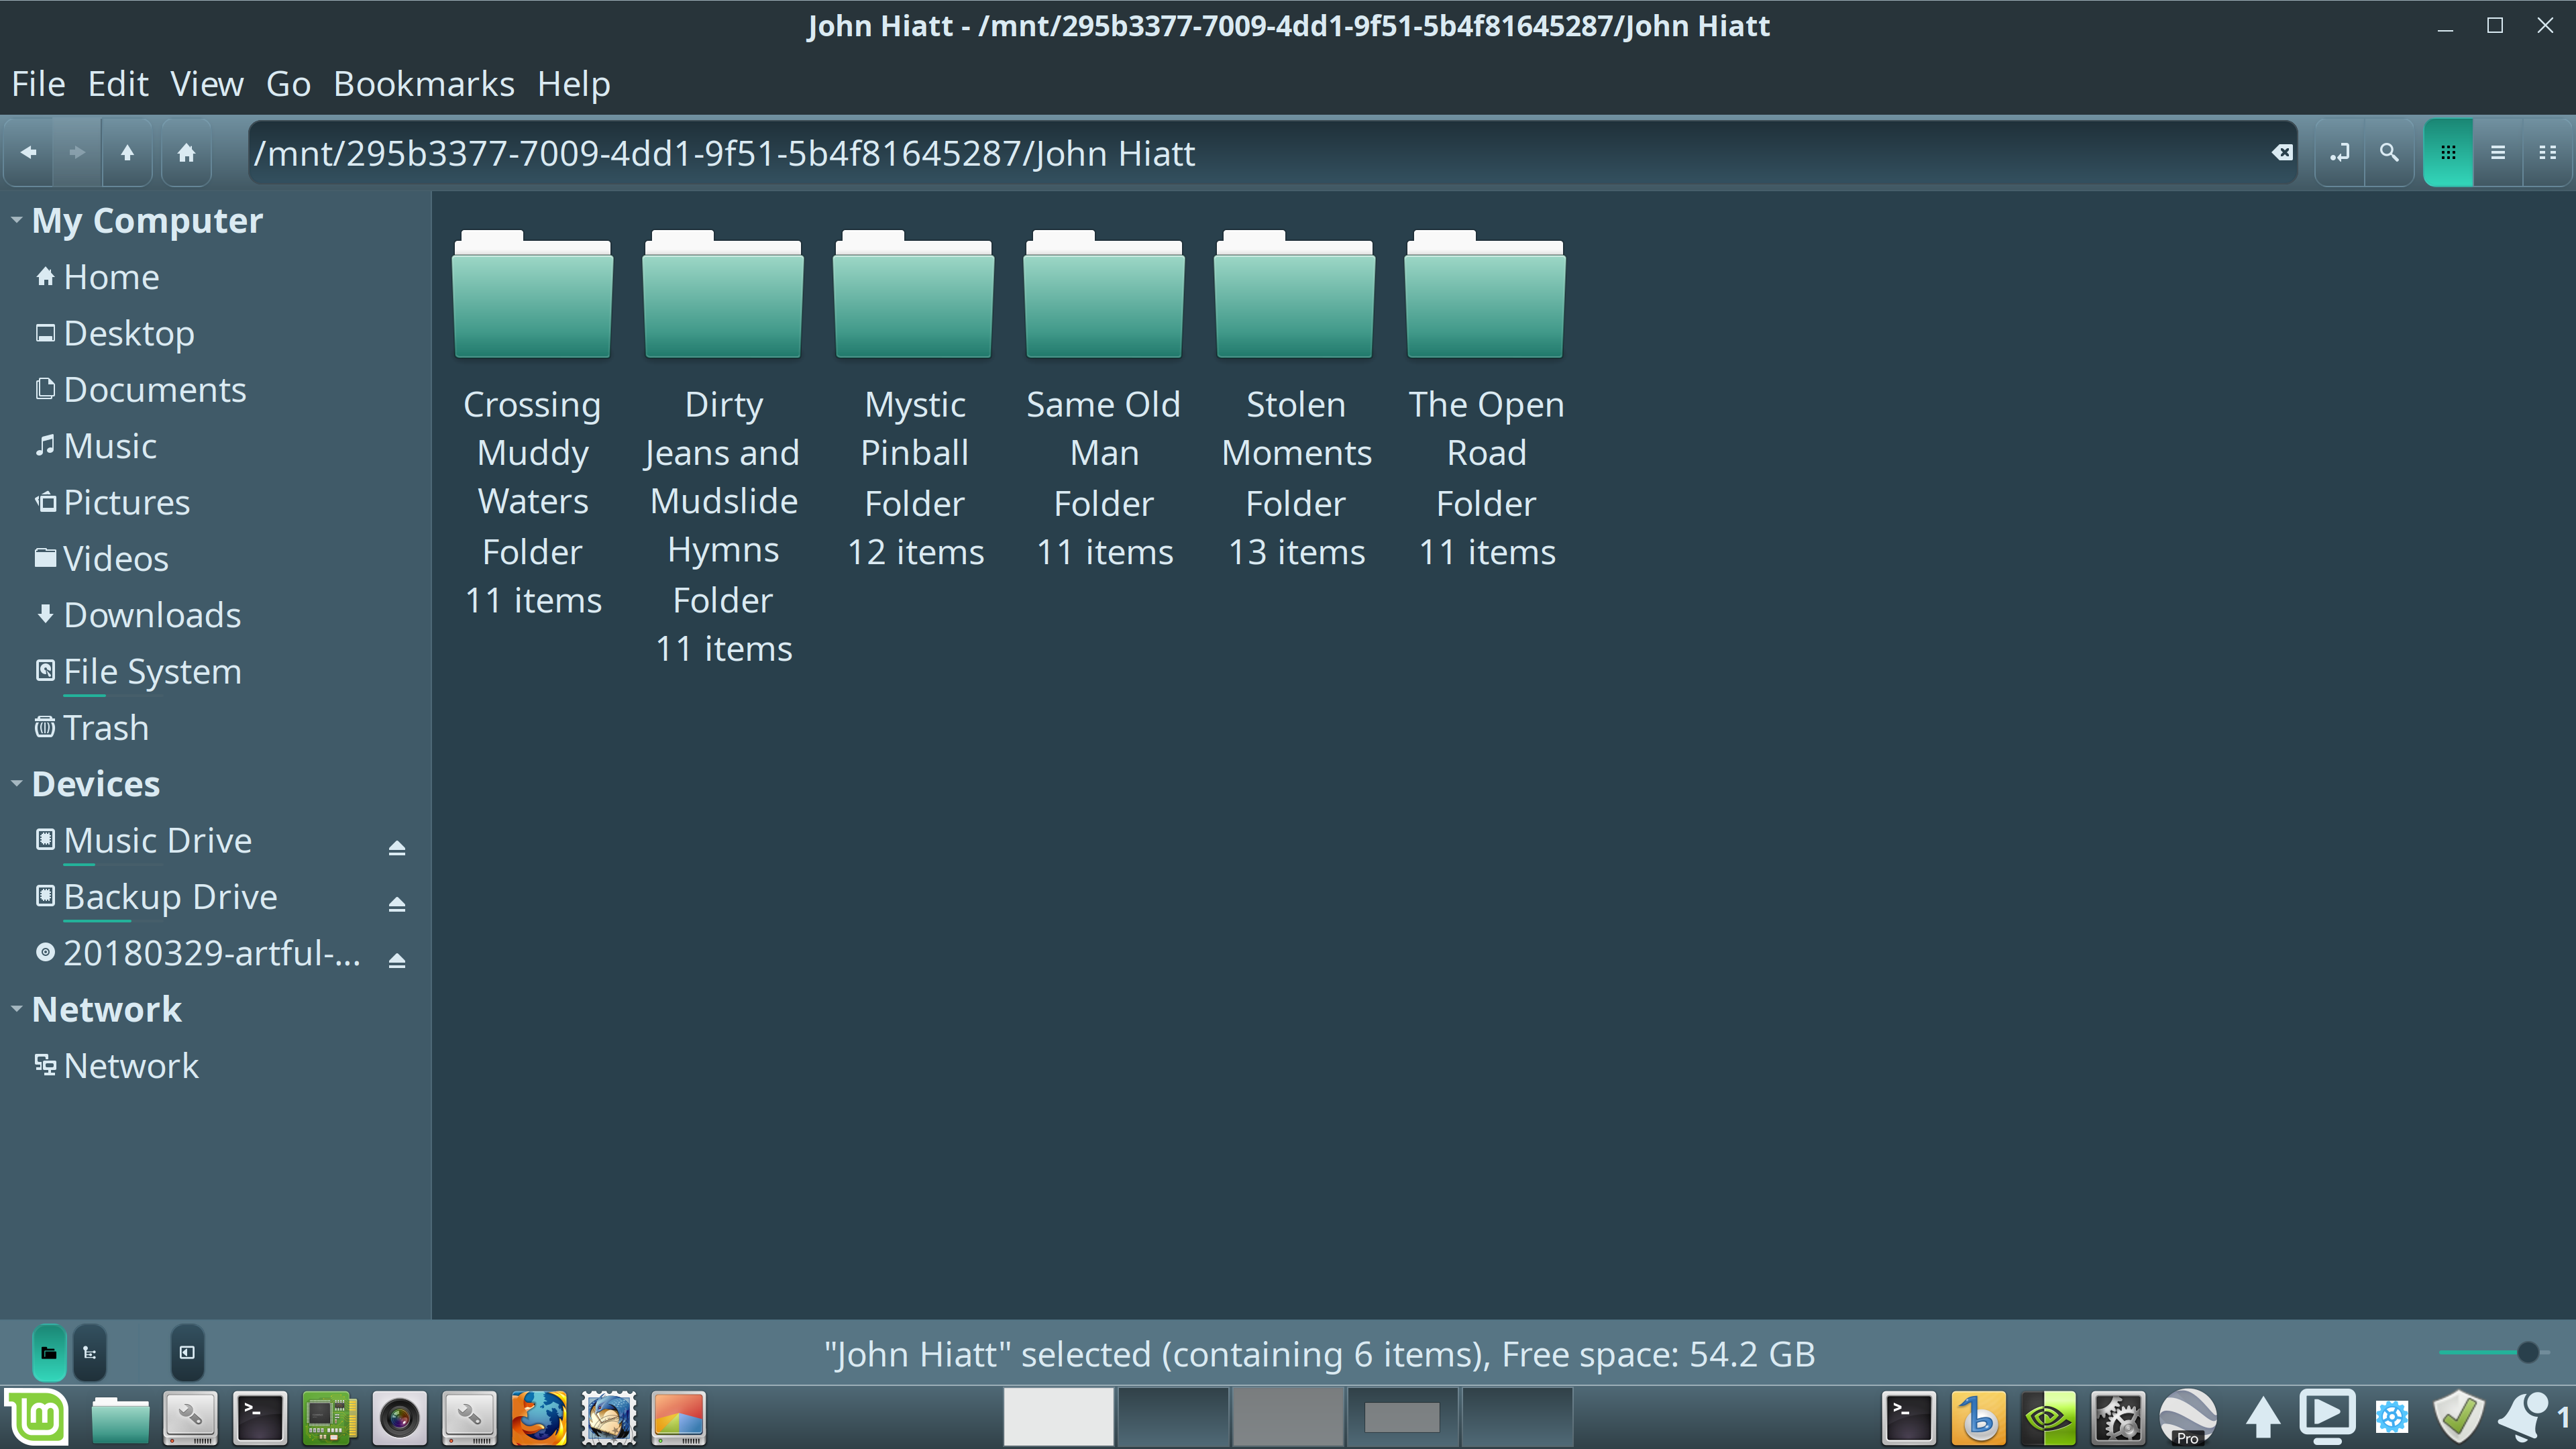Open the Bookmarks menu
The width and height of the screenshot is (2576, 1449).
point(424,84)
